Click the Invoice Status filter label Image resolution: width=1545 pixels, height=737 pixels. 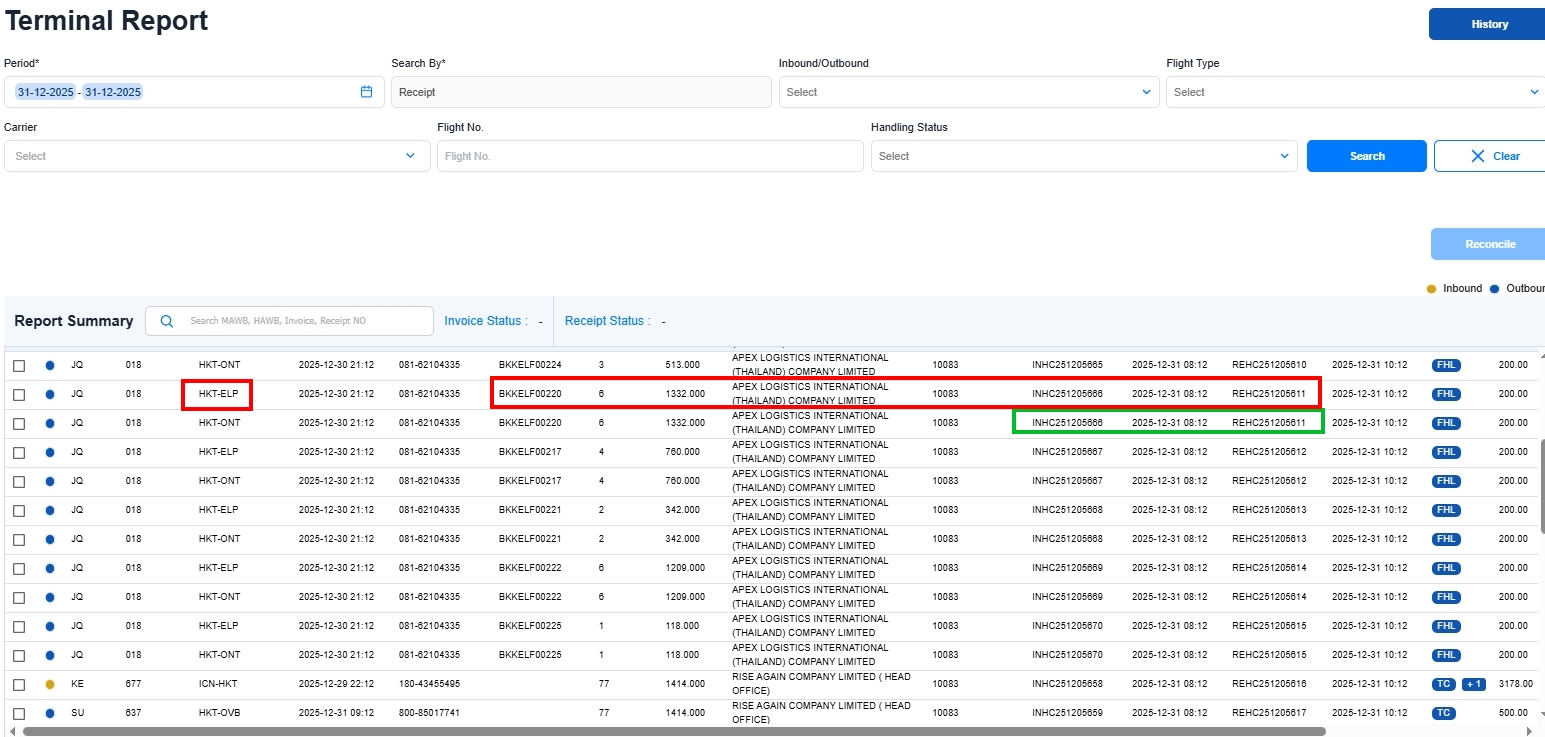point(485,321)
